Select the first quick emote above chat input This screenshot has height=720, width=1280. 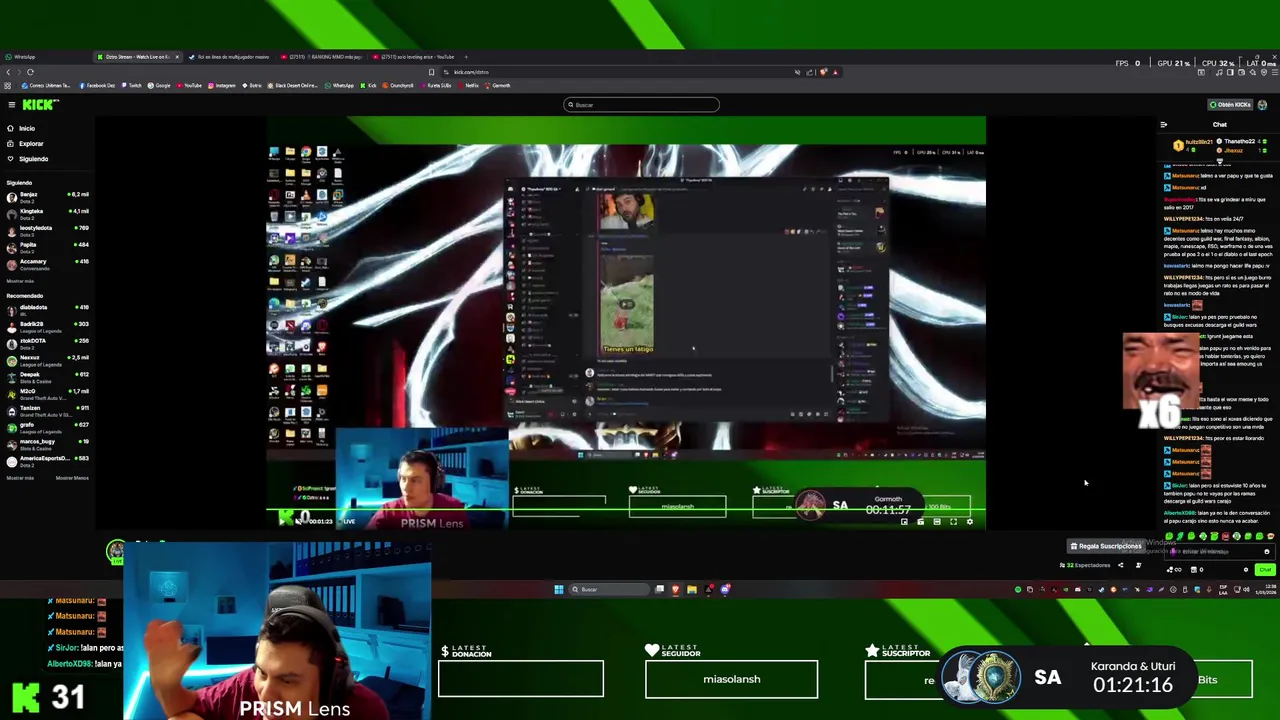pos(1169,536)
